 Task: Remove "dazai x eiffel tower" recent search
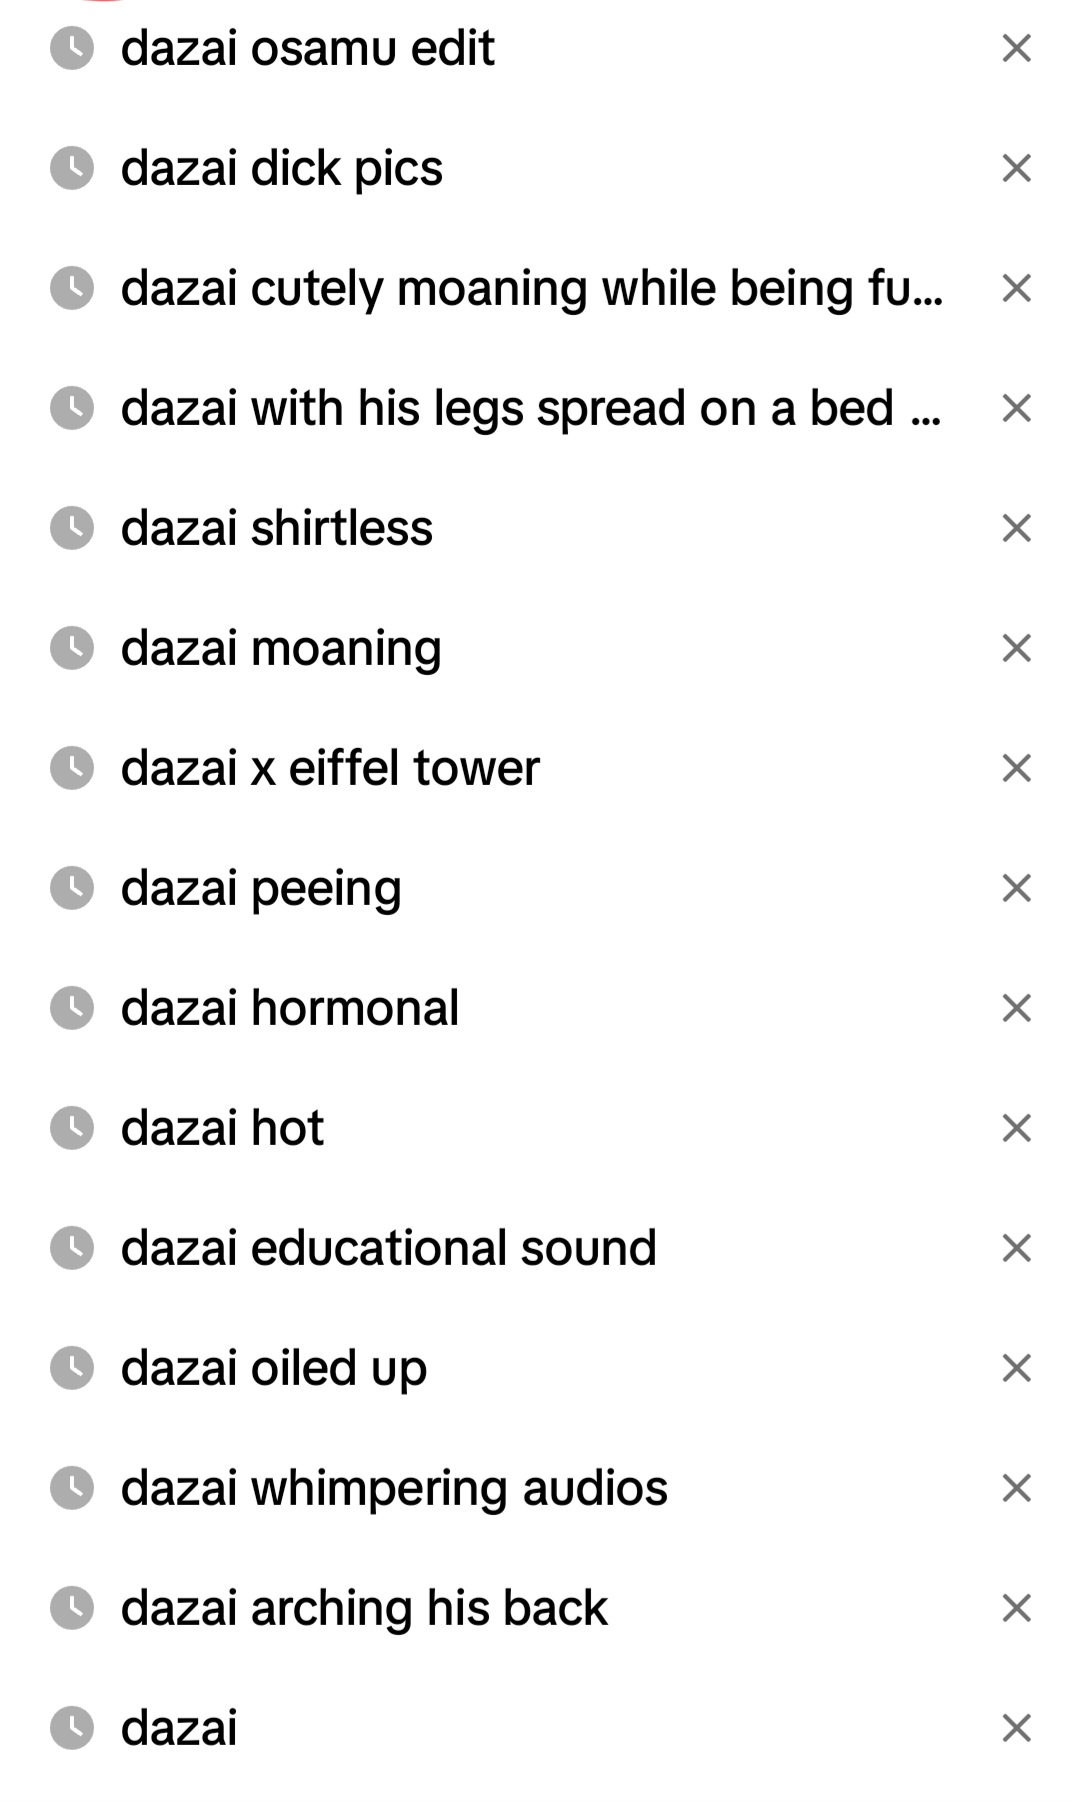click(x=1016, y=768)
